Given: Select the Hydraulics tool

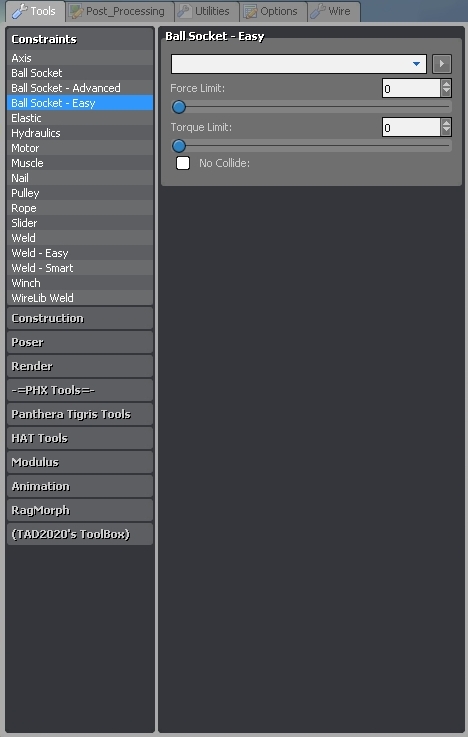Looking at the screenshot, I should 80,133.
